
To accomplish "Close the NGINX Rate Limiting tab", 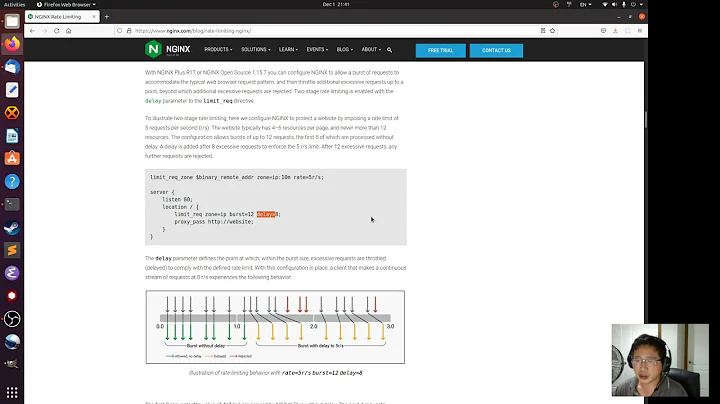I will click(x=94, y=17).
